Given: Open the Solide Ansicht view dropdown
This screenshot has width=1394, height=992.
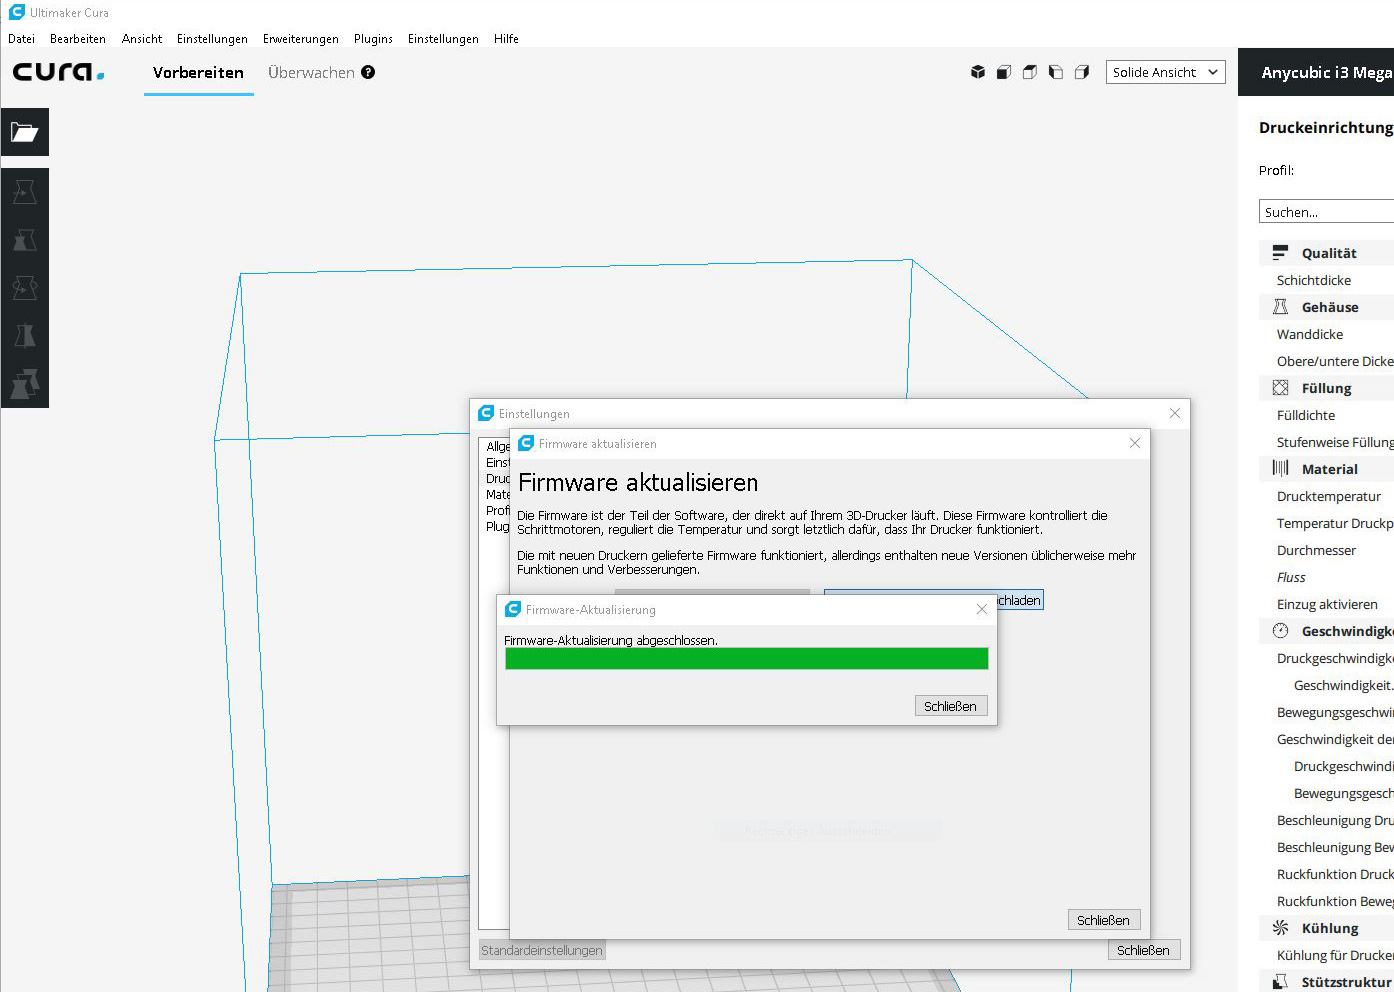Looking at the screenshot, I should point(1165,72).
